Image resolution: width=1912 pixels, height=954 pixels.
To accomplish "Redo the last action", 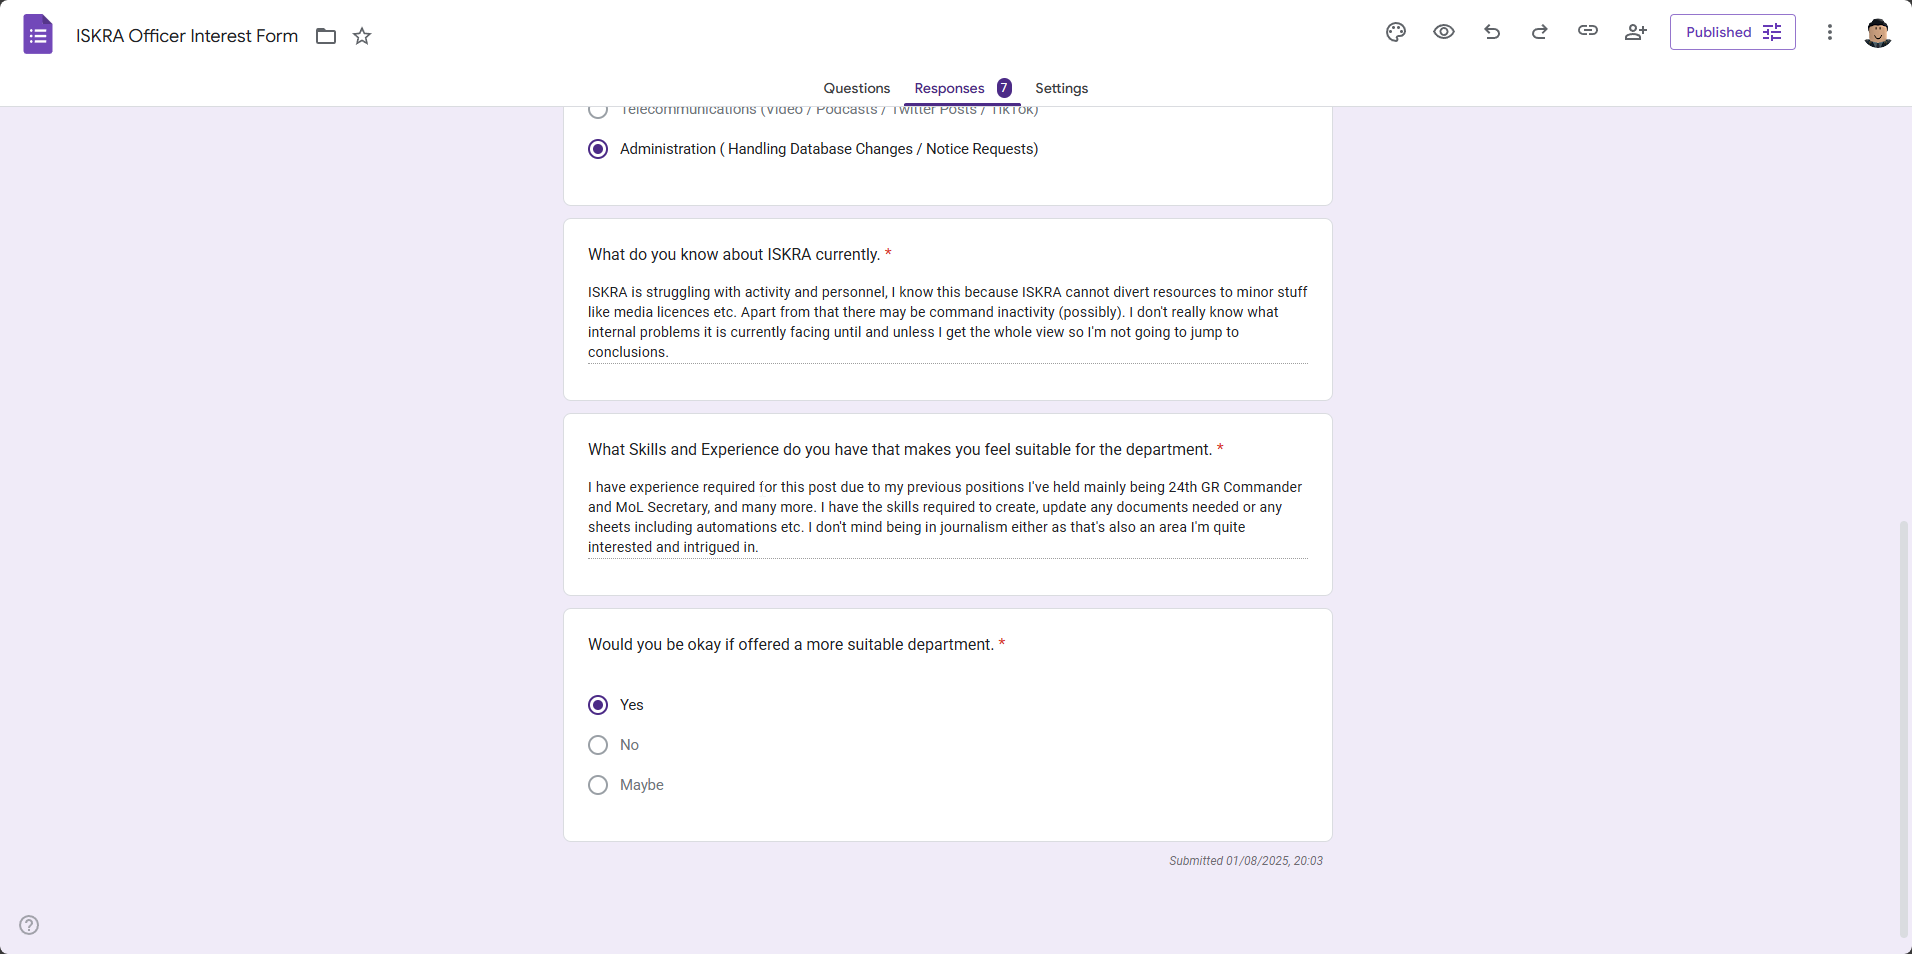I will [x=1540, y=32].
